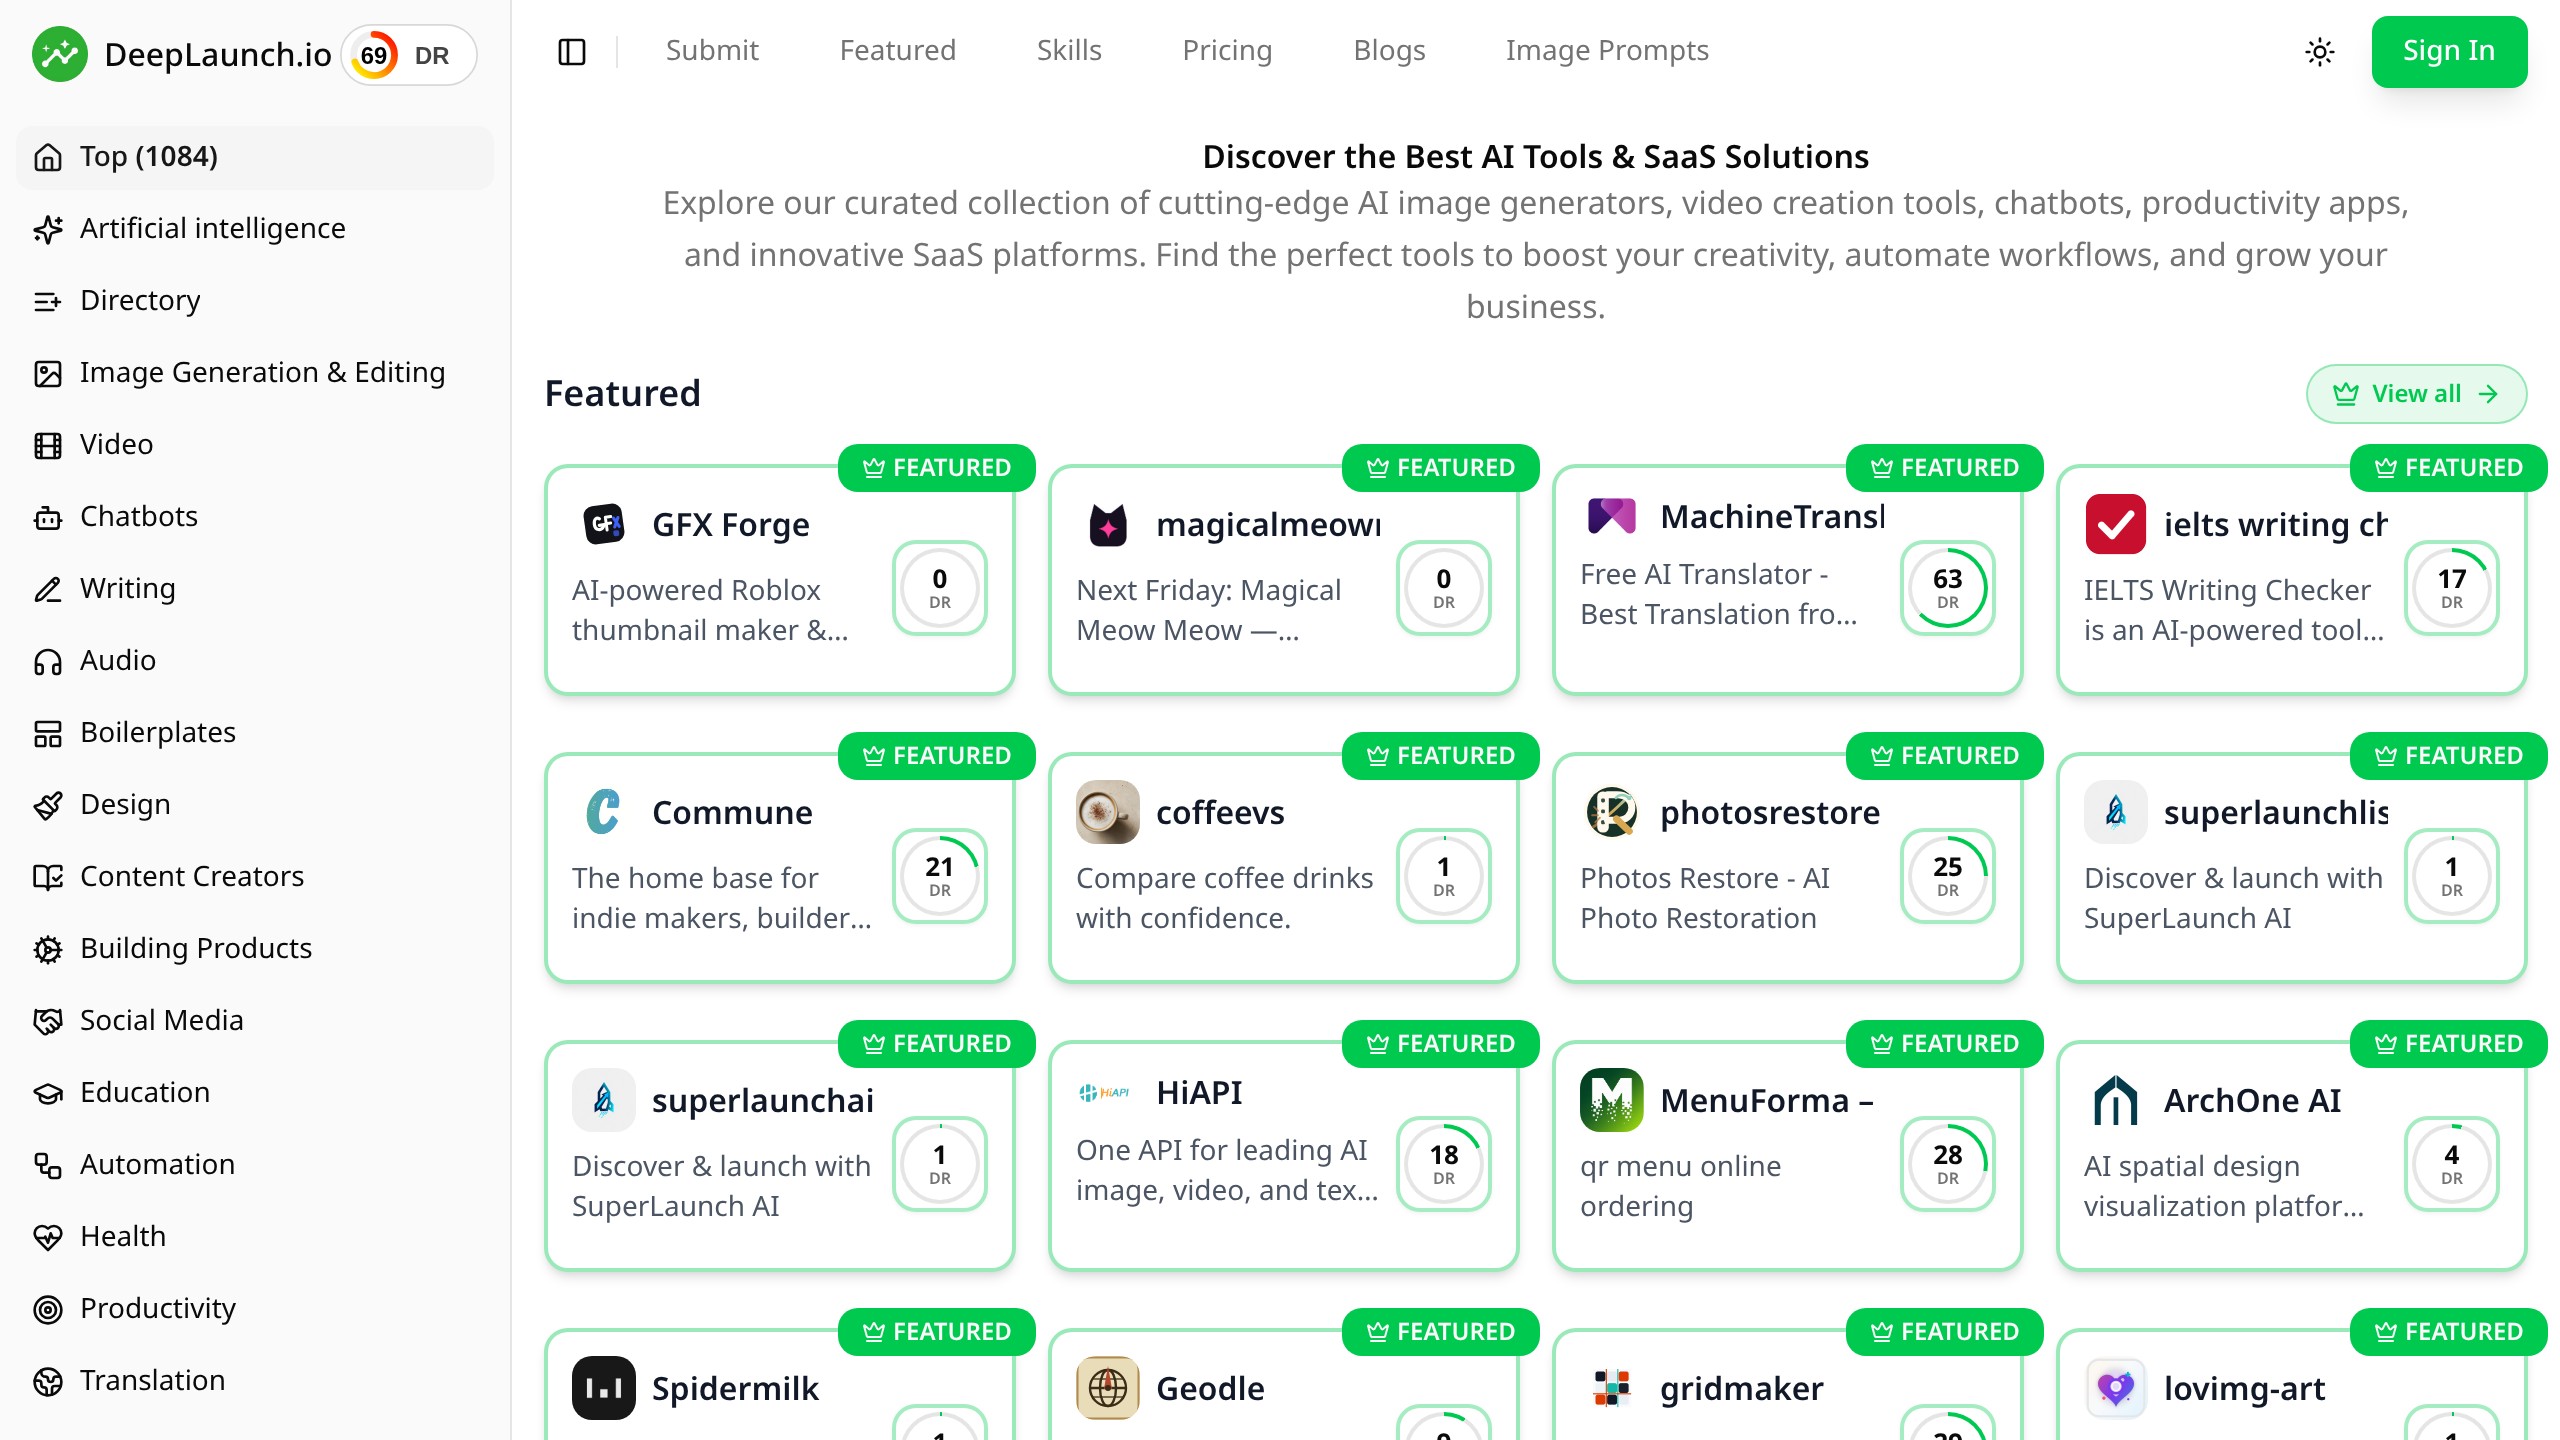This screenshot has height=1440, width=2560.
Task: Click the GFX Forge app icon
Action: coord(604,524)
